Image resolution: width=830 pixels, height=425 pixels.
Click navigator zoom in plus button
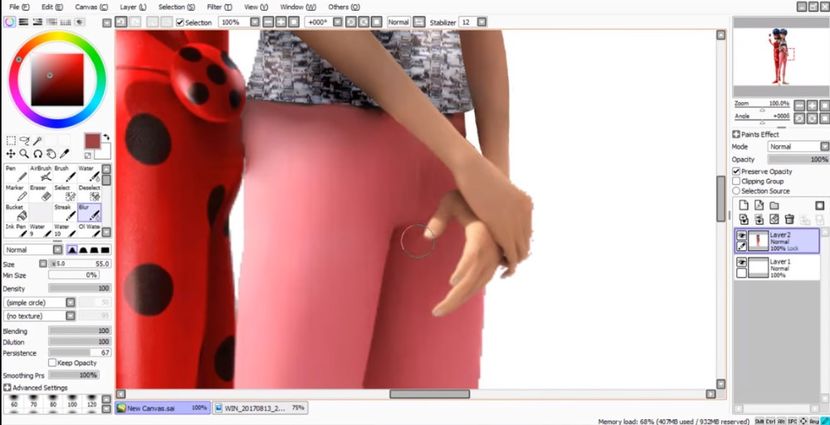pos(811,105)
